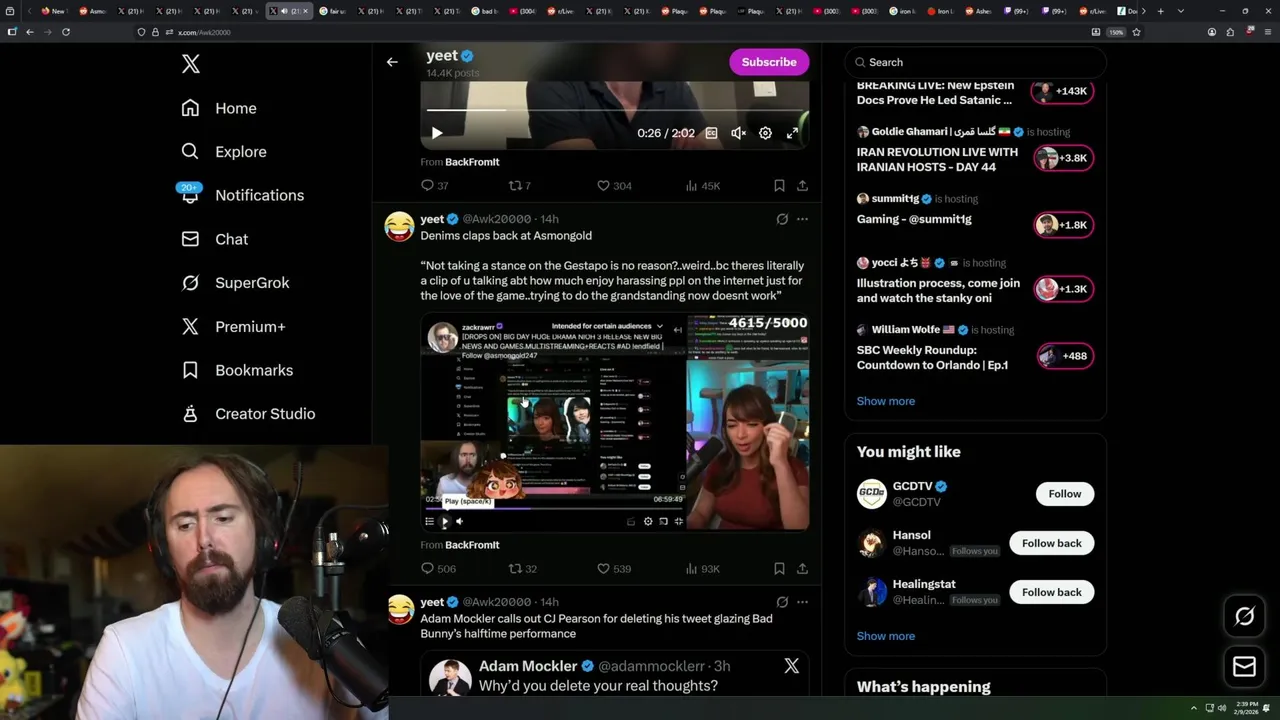Share the post with 93K views
Viewport: 1280px width, 720px height.
pyautogui.click(x=802, y=569)
